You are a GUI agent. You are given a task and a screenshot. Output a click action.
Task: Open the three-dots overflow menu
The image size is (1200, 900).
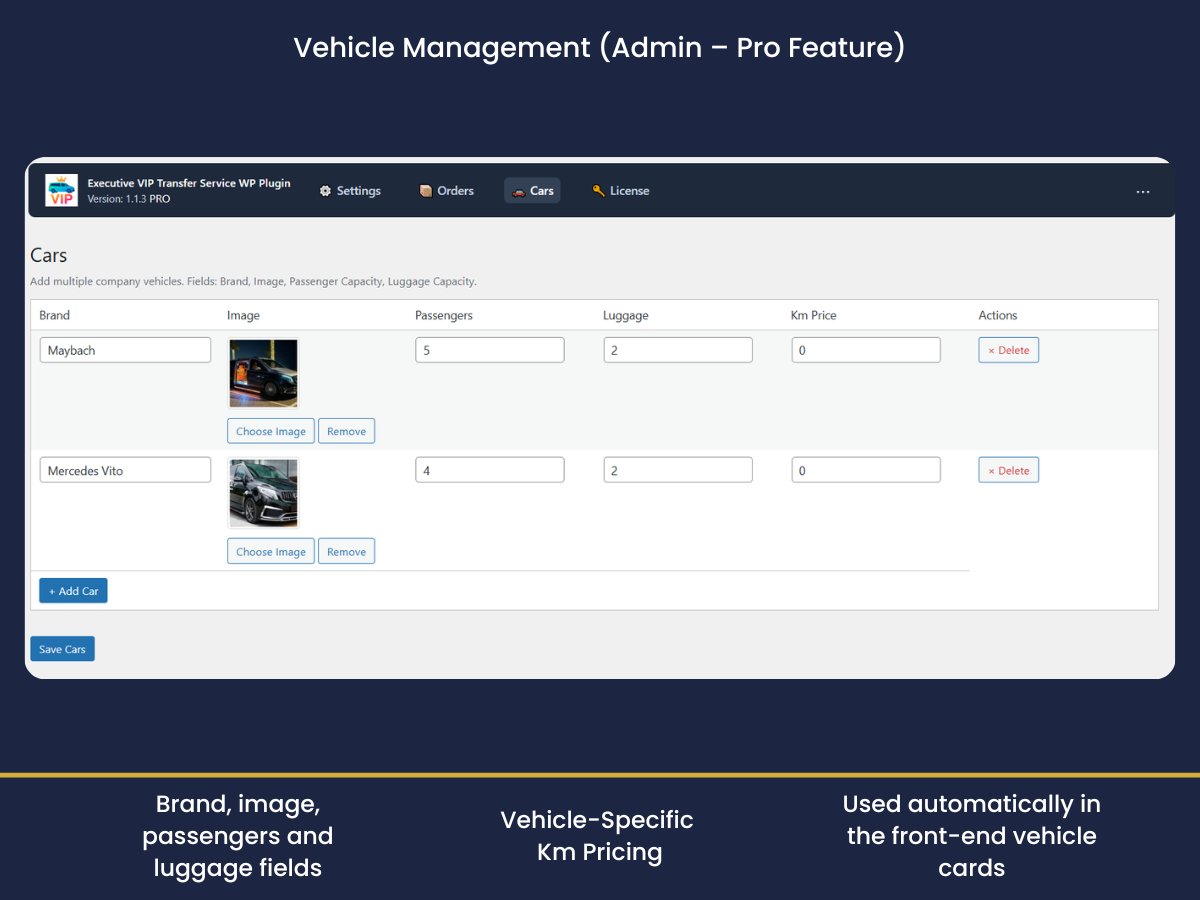coord(1143,192)
